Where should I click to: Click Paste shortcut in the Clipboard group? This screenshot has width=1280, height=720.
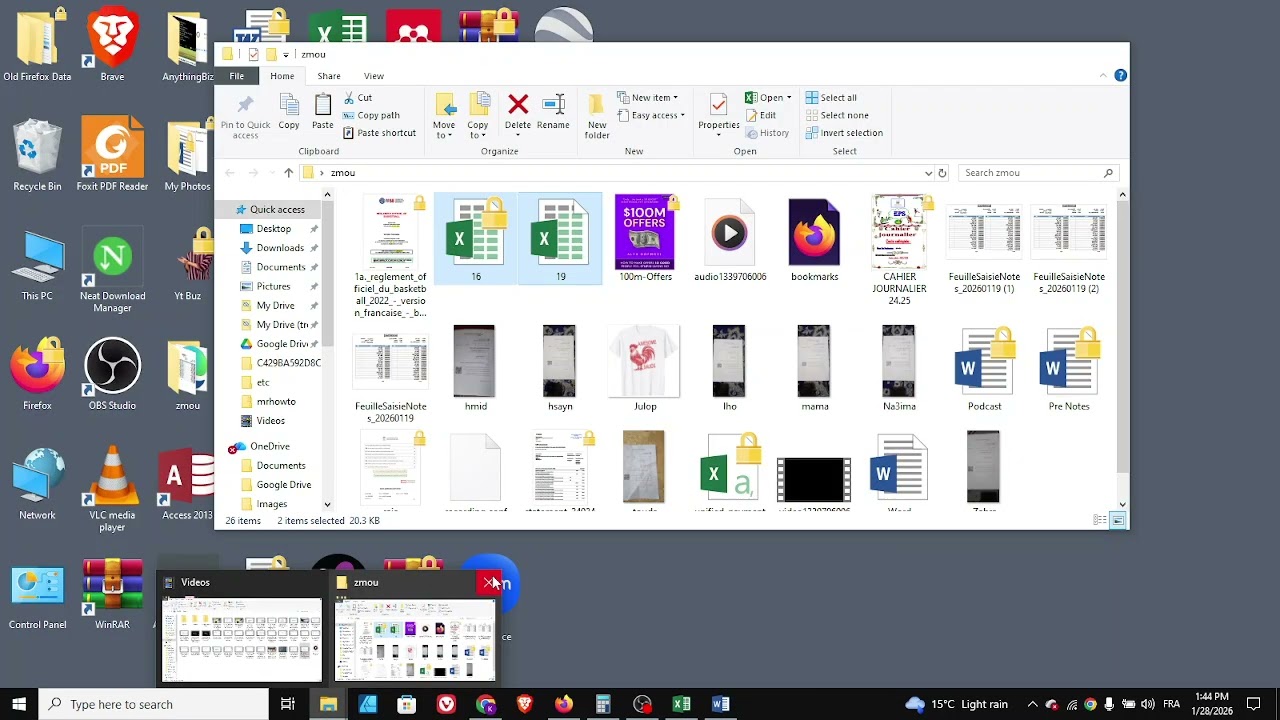click(379, 133)
